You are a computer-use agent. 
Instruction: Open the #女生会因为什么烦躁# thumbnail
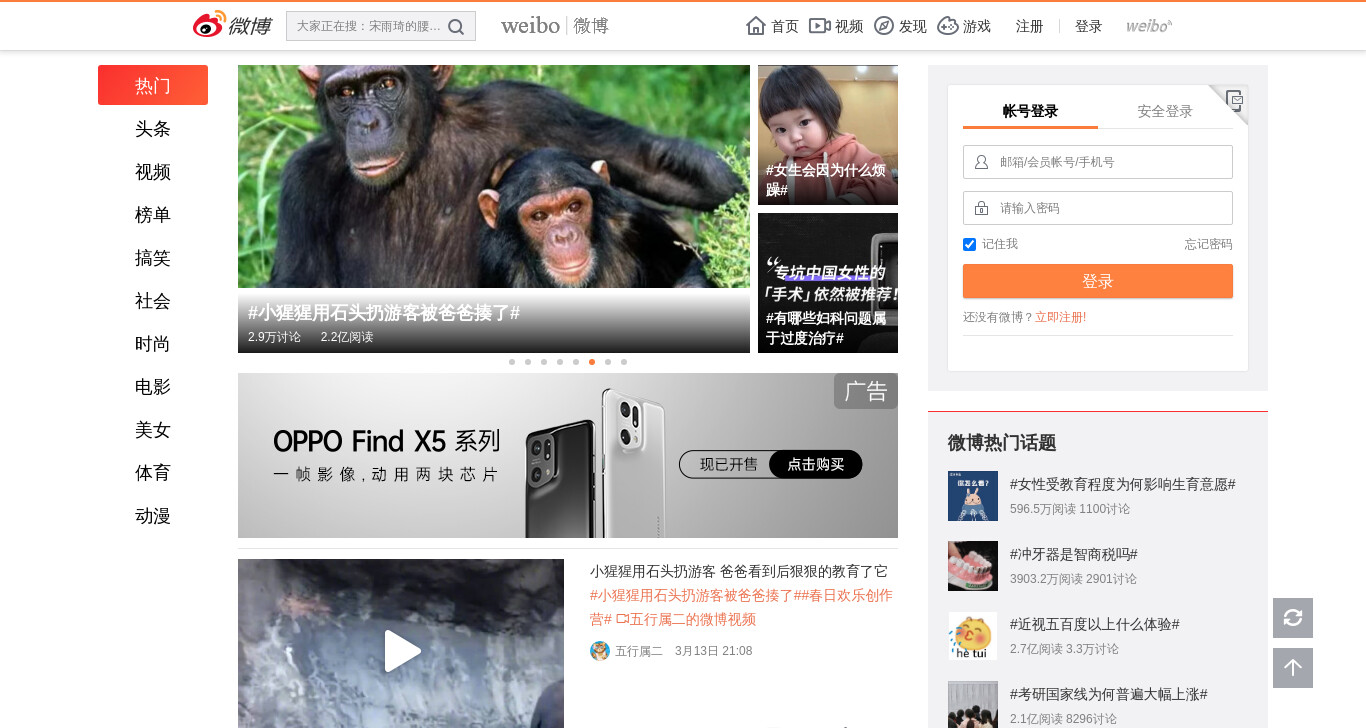pos(828,135)
